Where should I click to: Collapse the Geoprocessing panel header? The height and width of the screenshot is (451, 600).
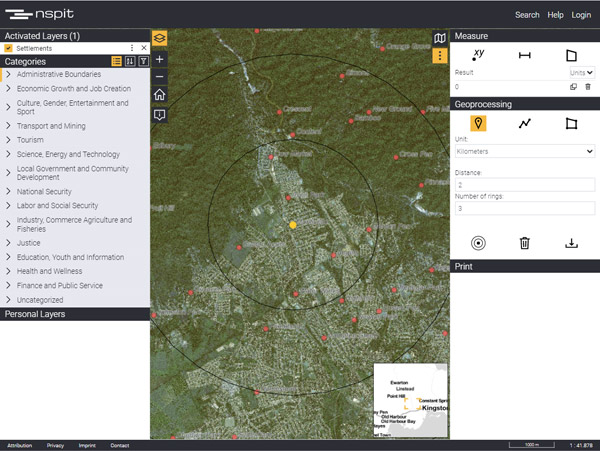pos(525,104)
